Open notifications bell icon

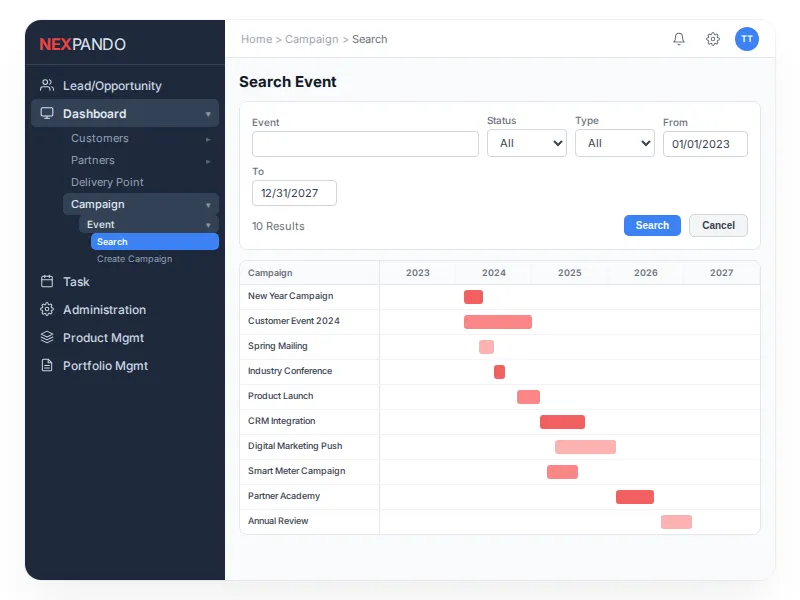(679, 39)
